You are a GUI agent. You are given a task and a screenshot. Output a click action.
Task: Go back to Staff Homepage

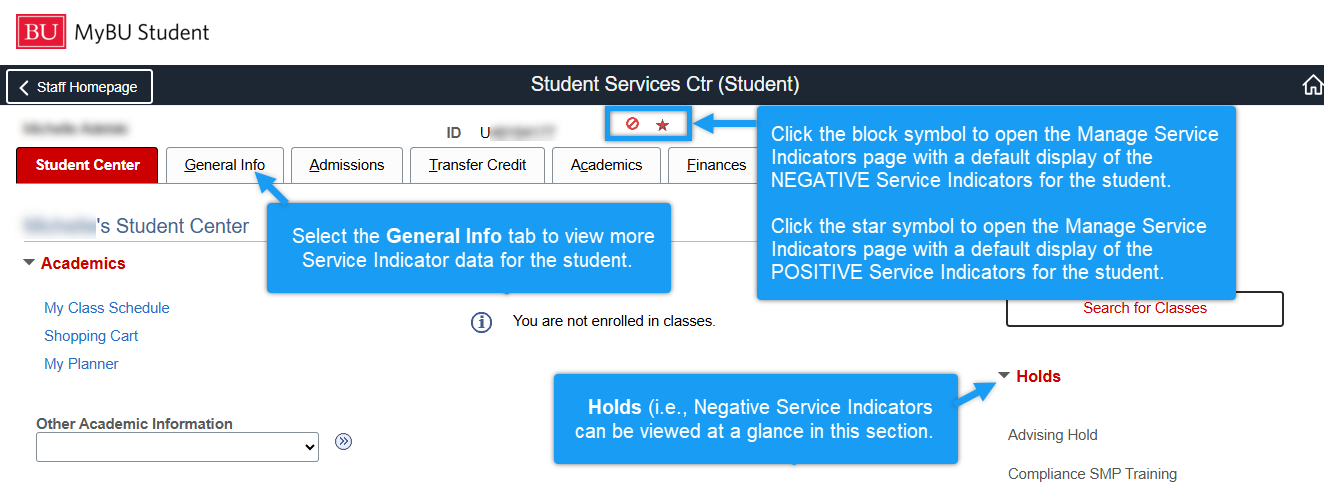[80, 87]
